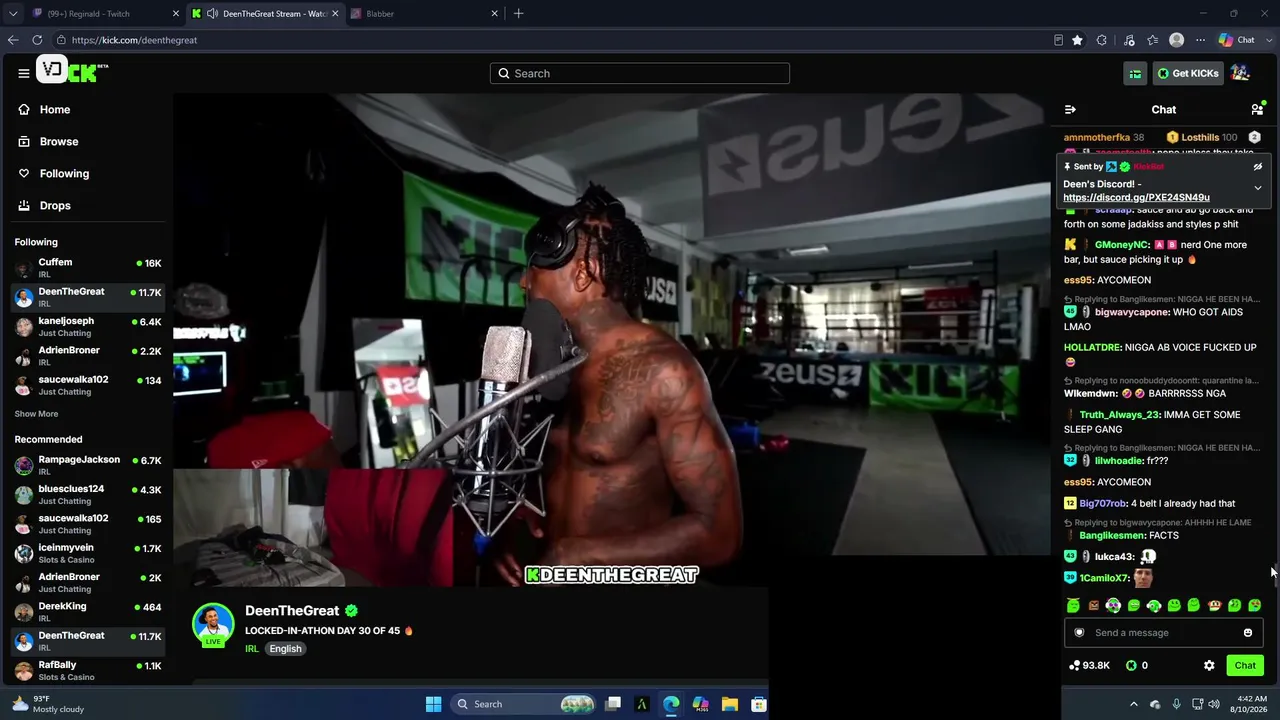Click the chat identity shield icon
Image resolution: width=1280 pixels, height=720 pixels.
pyautogui.click(x=1079, y=632)
